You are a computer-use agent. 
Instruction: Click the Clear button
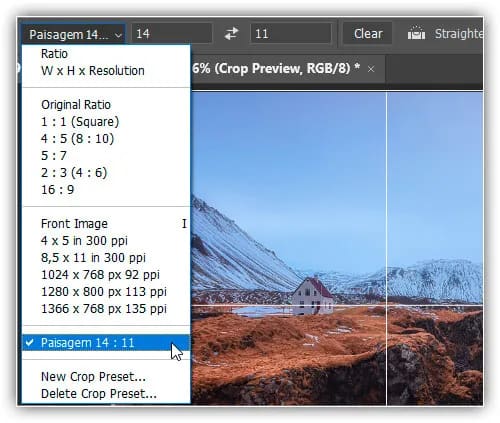coord(368,33)
